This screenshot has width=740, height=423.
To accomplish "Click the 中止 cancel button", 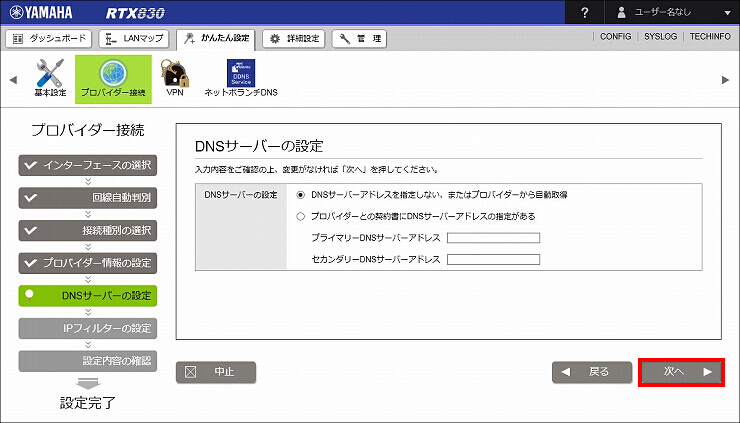I will (216, 372).
